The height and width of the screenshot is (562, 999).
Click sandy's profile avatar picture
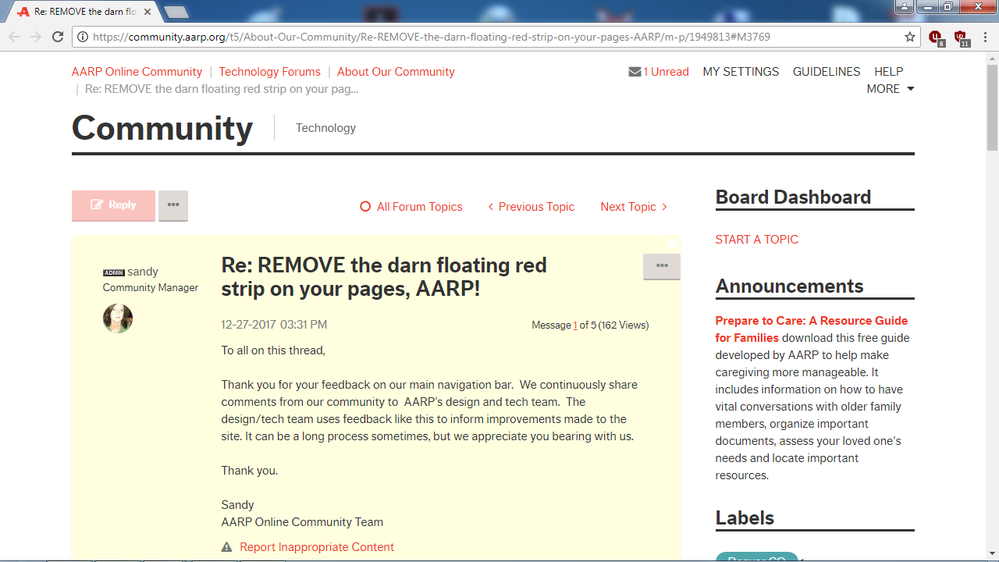coord(118,318)
